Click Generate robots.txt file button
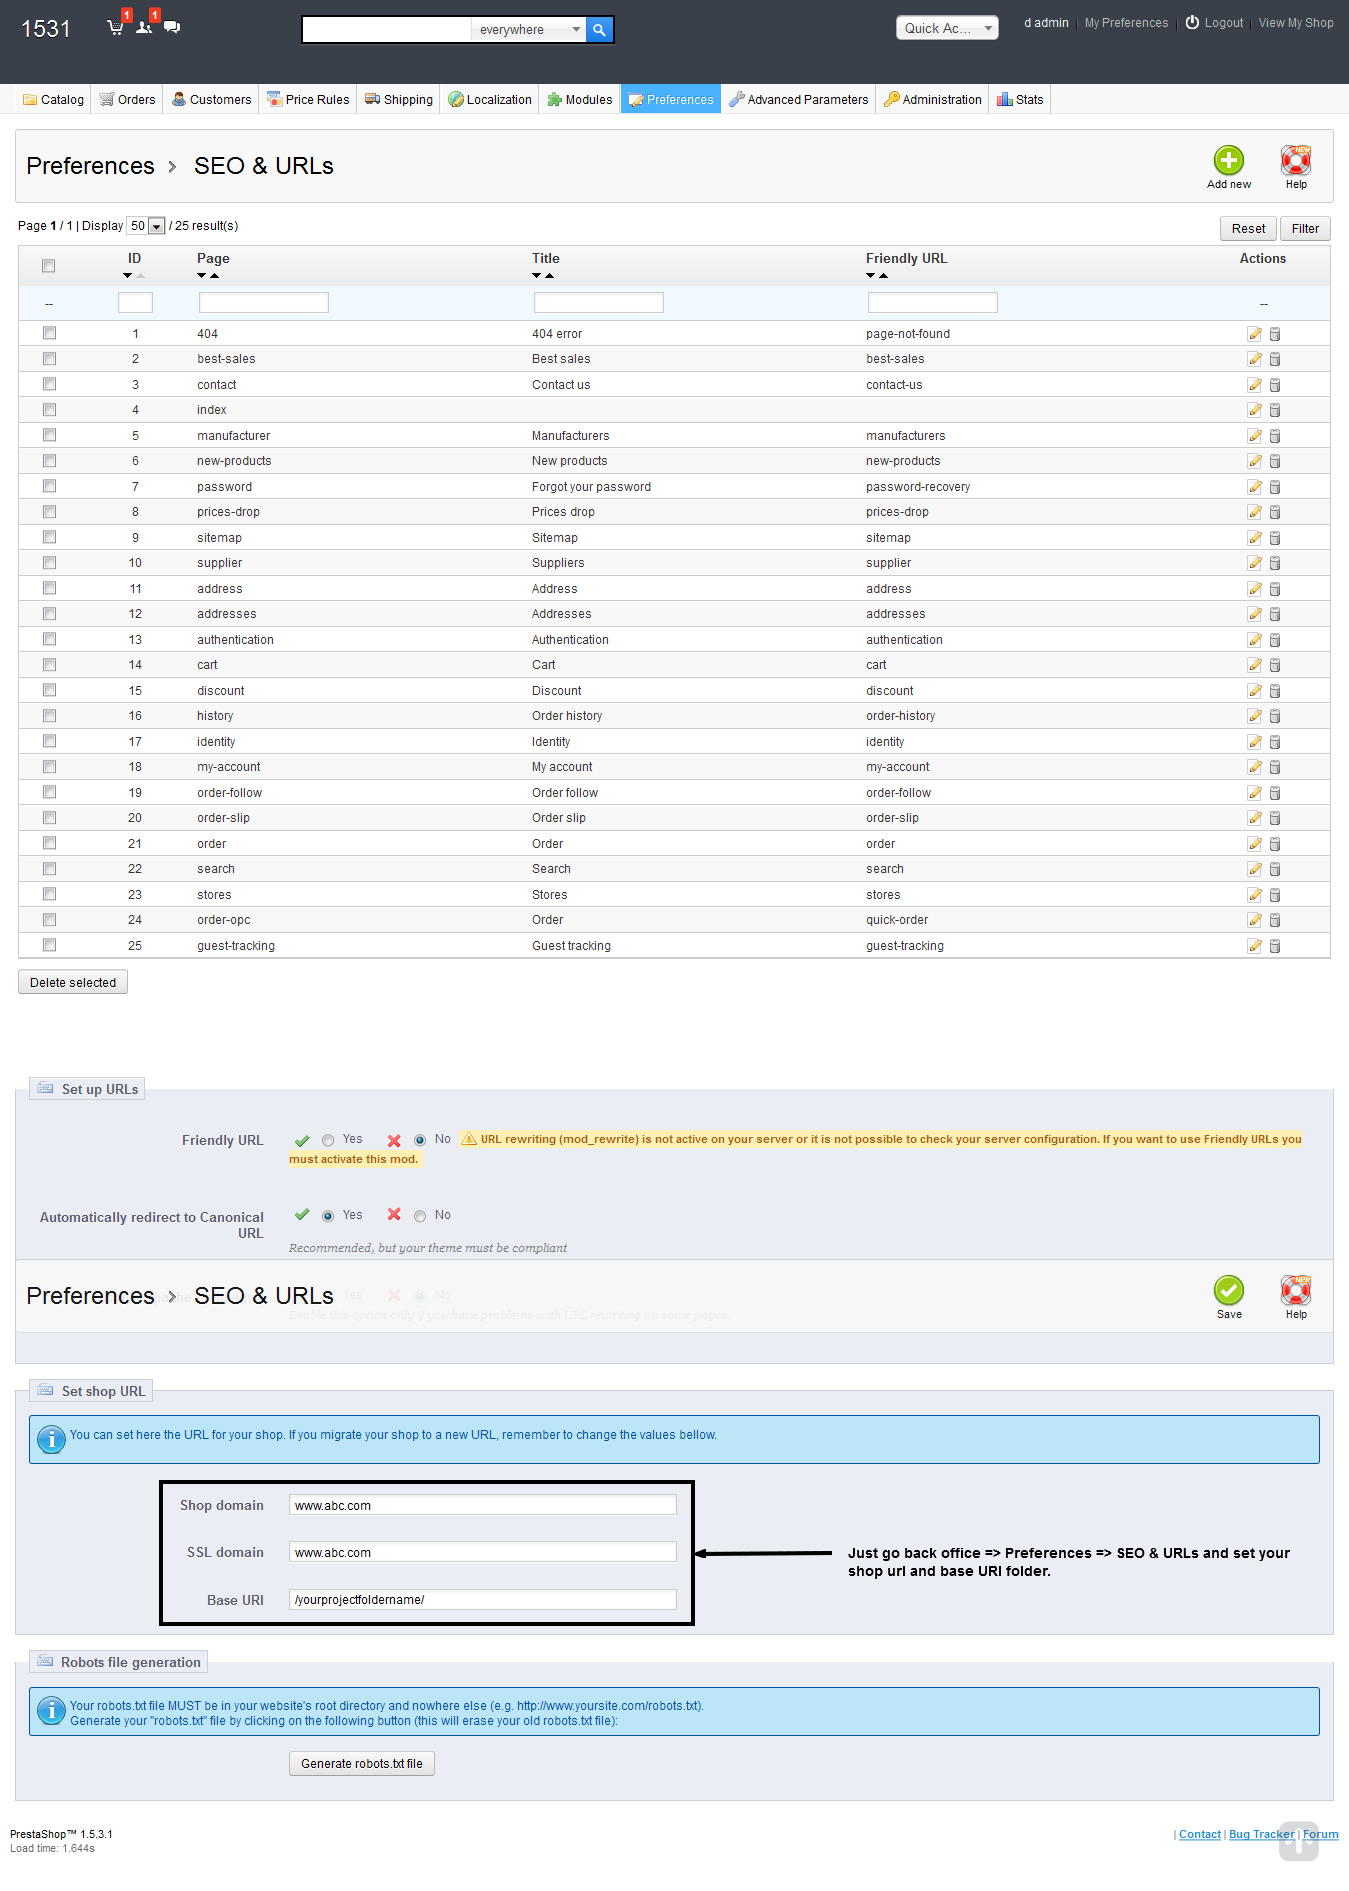Screen dimensions: 1349x1891 362,1763
